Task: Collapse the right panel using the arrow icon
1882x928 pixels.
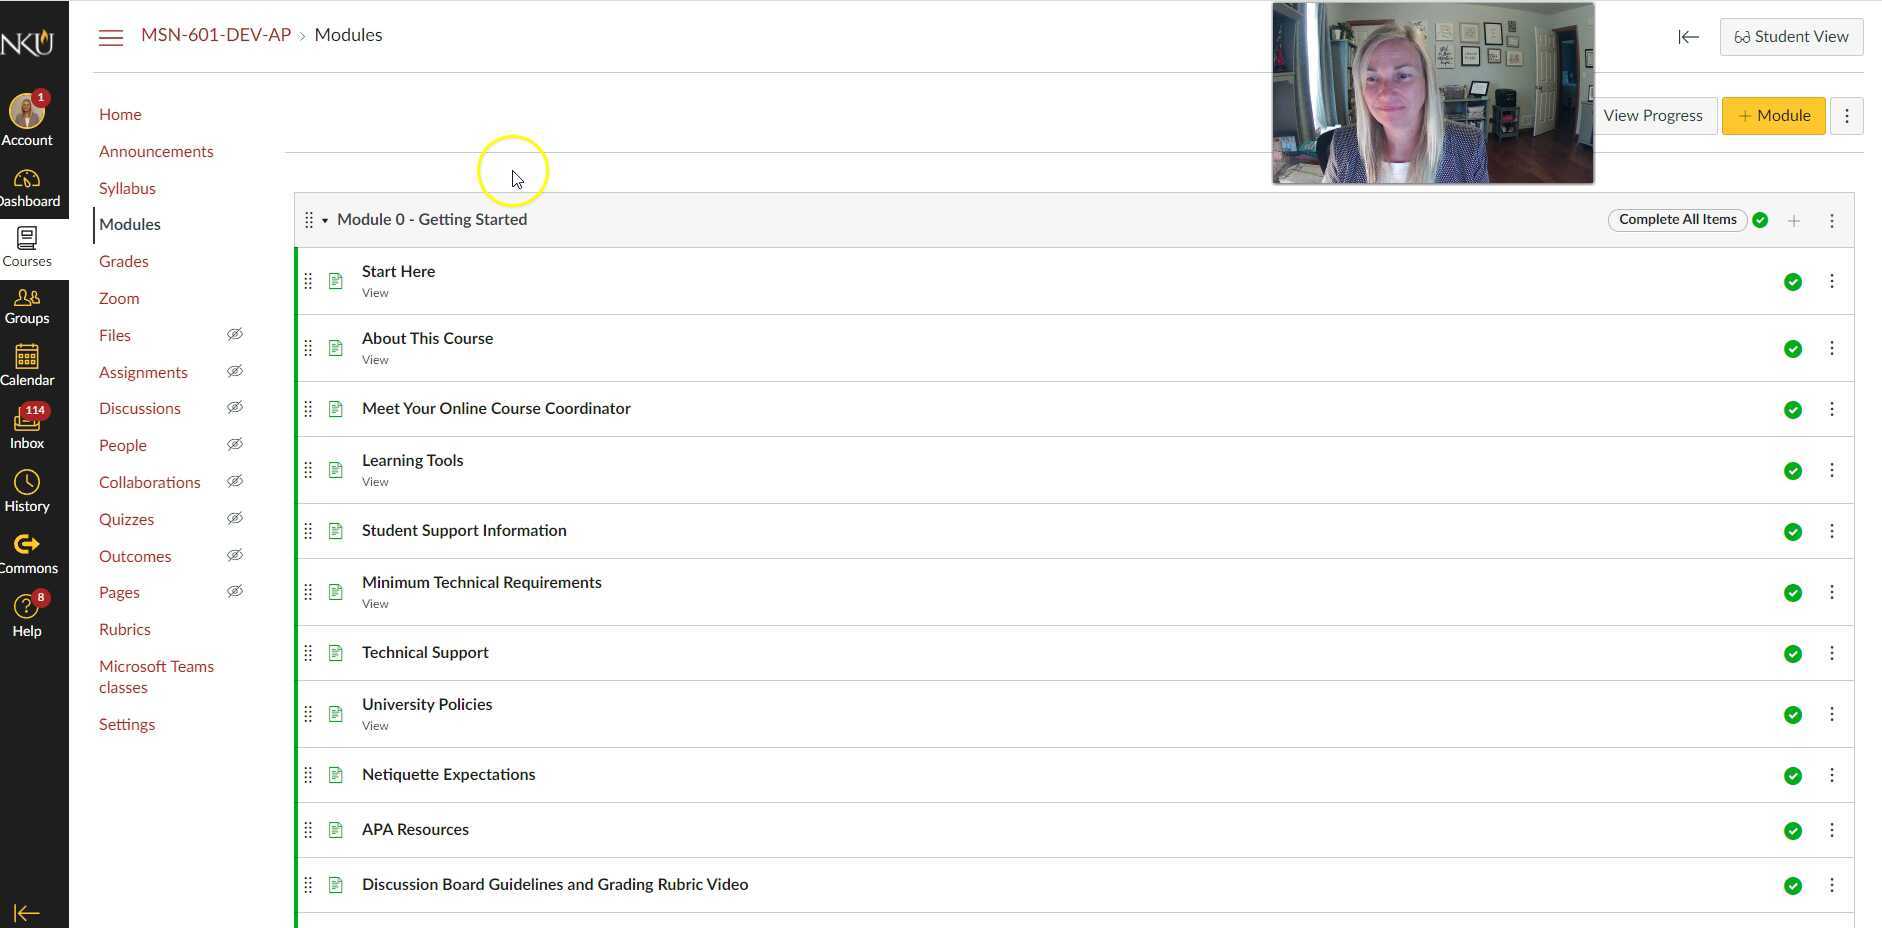Action: click(1687, 37)
